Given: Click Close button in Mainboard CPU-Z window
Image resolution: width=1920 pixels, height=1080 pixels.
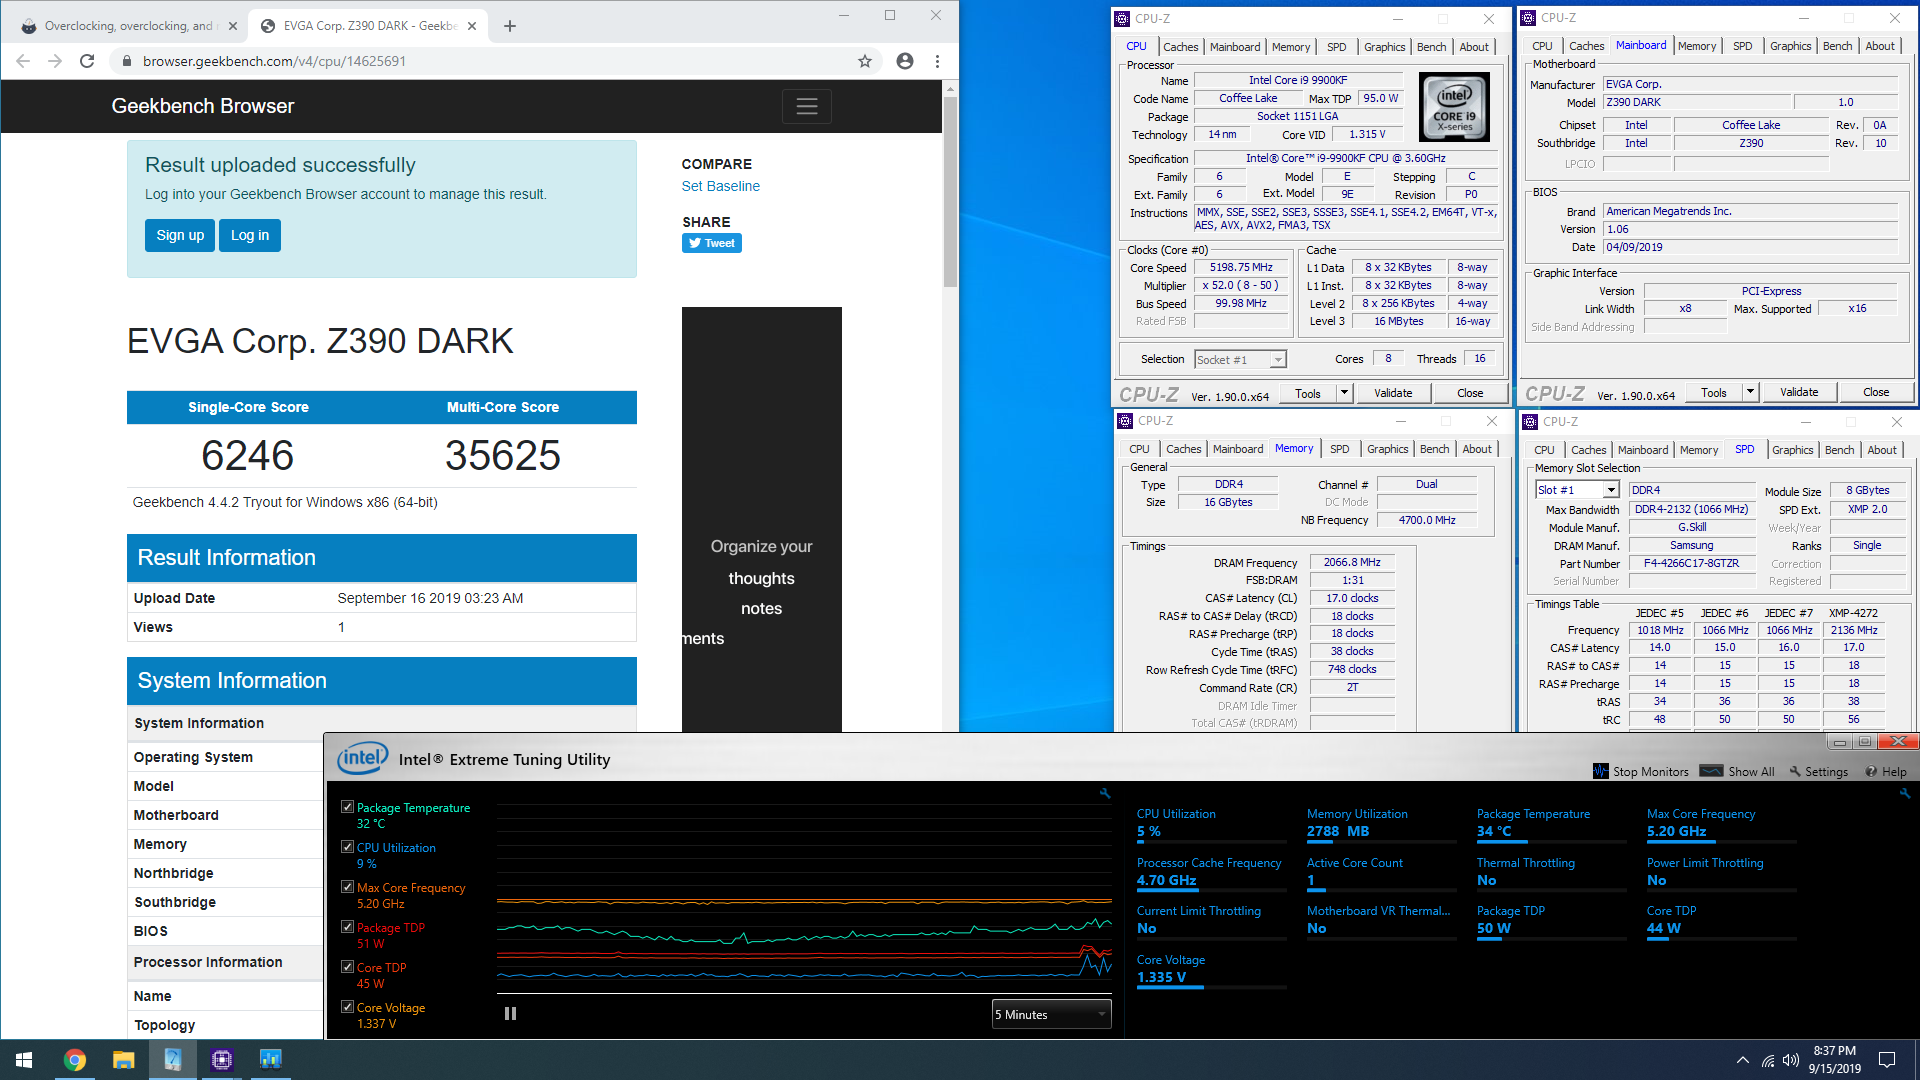Looking at the screenshot, I should tap(1876, 392).
